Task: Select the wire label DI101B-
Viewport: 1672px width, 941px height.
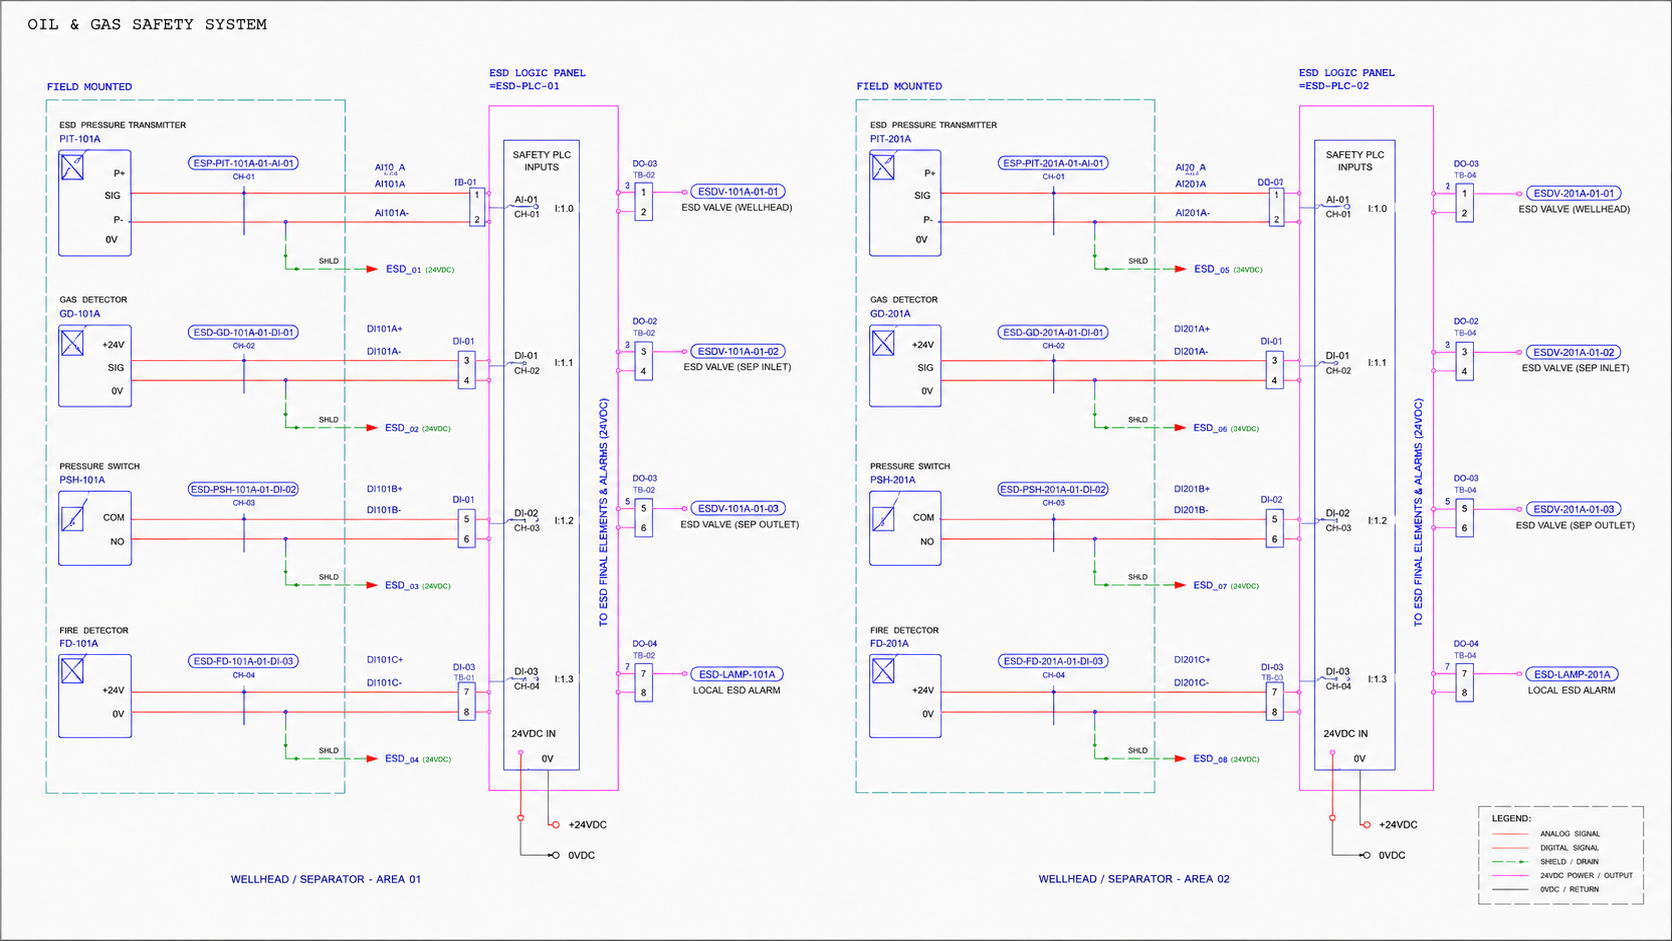Action: point(385,510)
